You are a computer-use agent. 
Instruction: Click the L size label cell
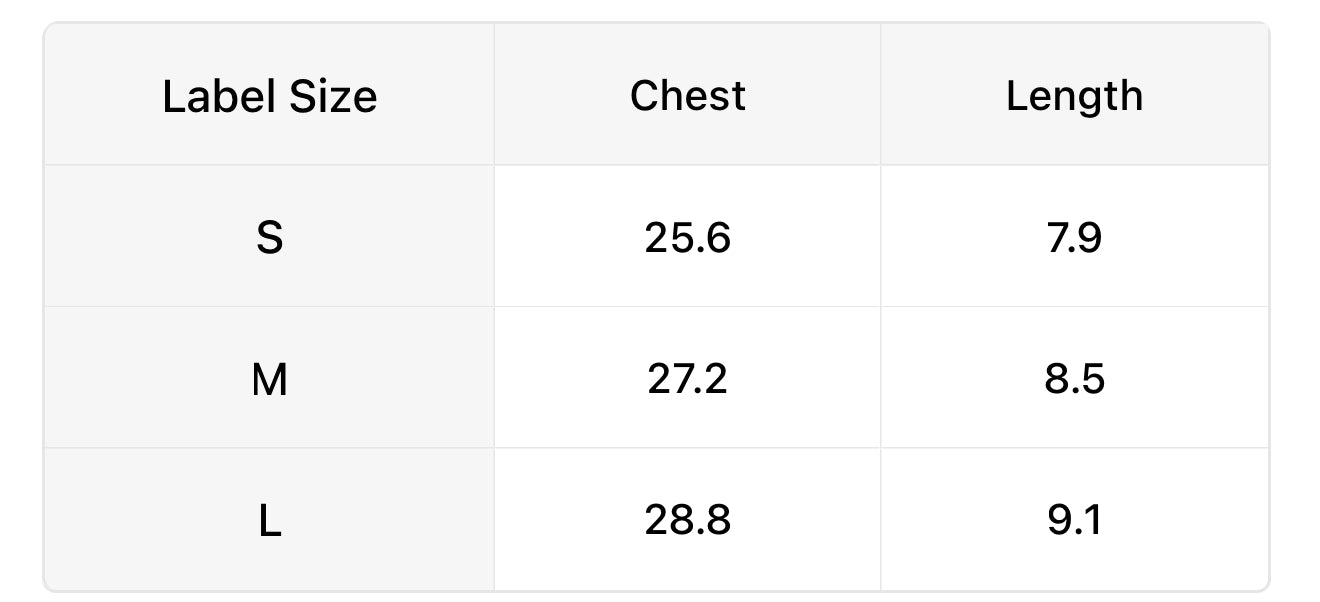pyautogui.click(x=269, y=521)
